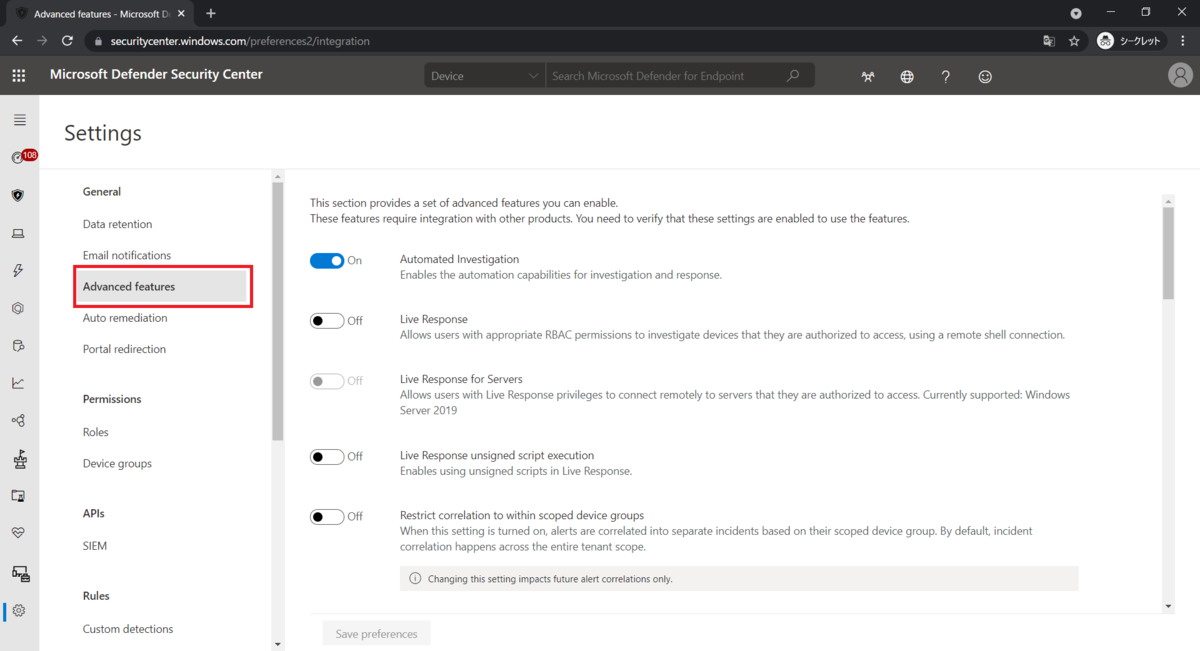Viewport: 1200px width, 651px height.
Task: Open the Evaluation and tutorials sidebar icon
Action: 18,496
